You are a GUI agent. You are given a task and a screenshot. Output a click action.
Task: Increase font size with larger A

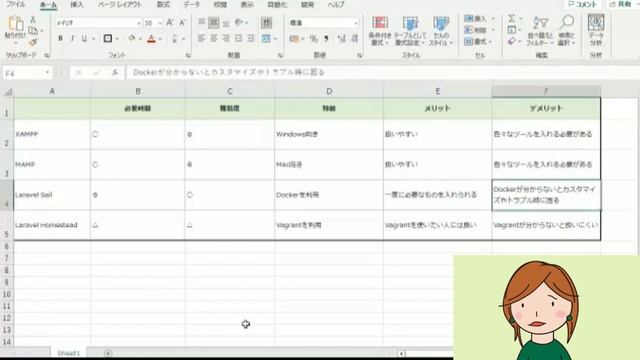pos(170,23)
